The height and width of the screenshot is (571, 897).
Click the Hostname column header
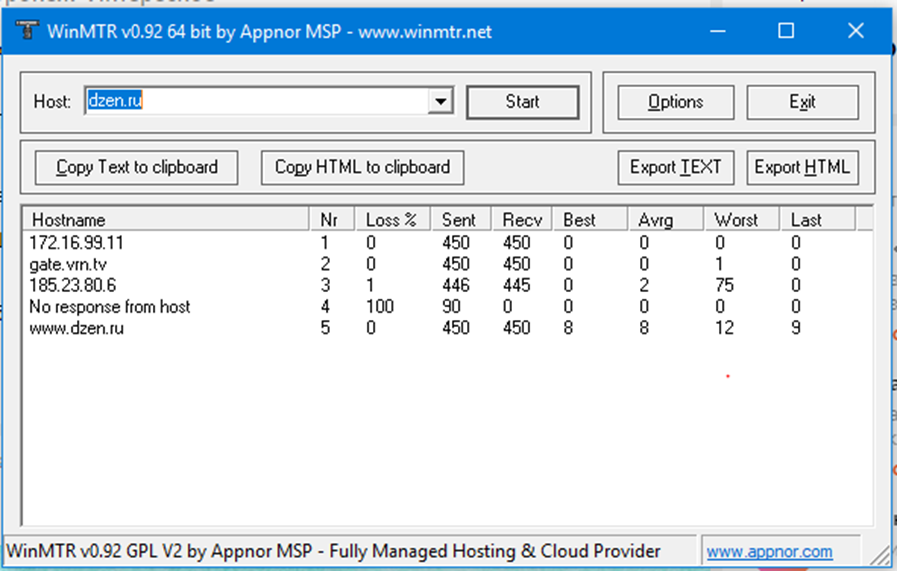(x=166, y=220)
